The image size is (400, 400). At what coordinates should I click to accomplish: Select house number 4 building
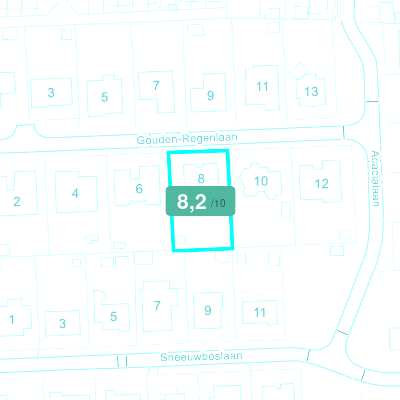(x=75, y=193)
